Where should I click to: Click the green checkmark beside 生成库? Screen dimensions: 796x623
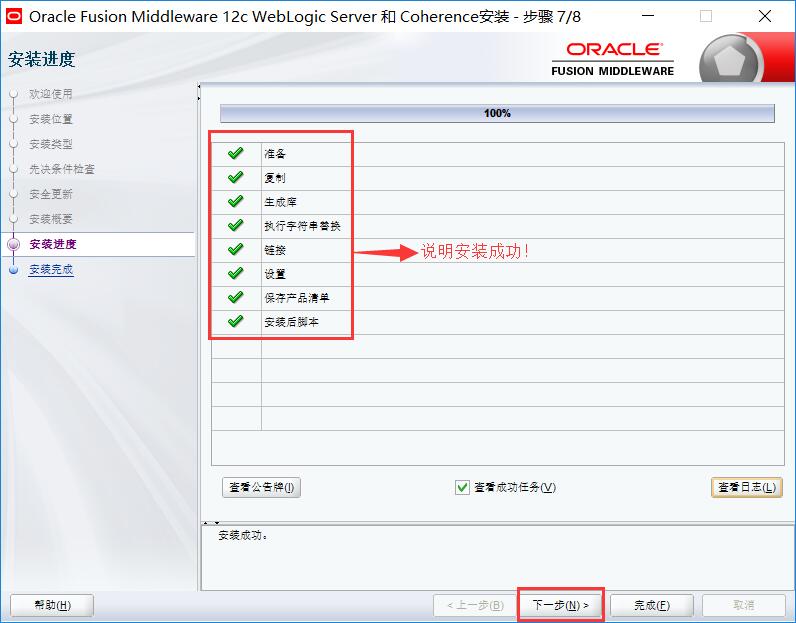(x=236, y=201)
